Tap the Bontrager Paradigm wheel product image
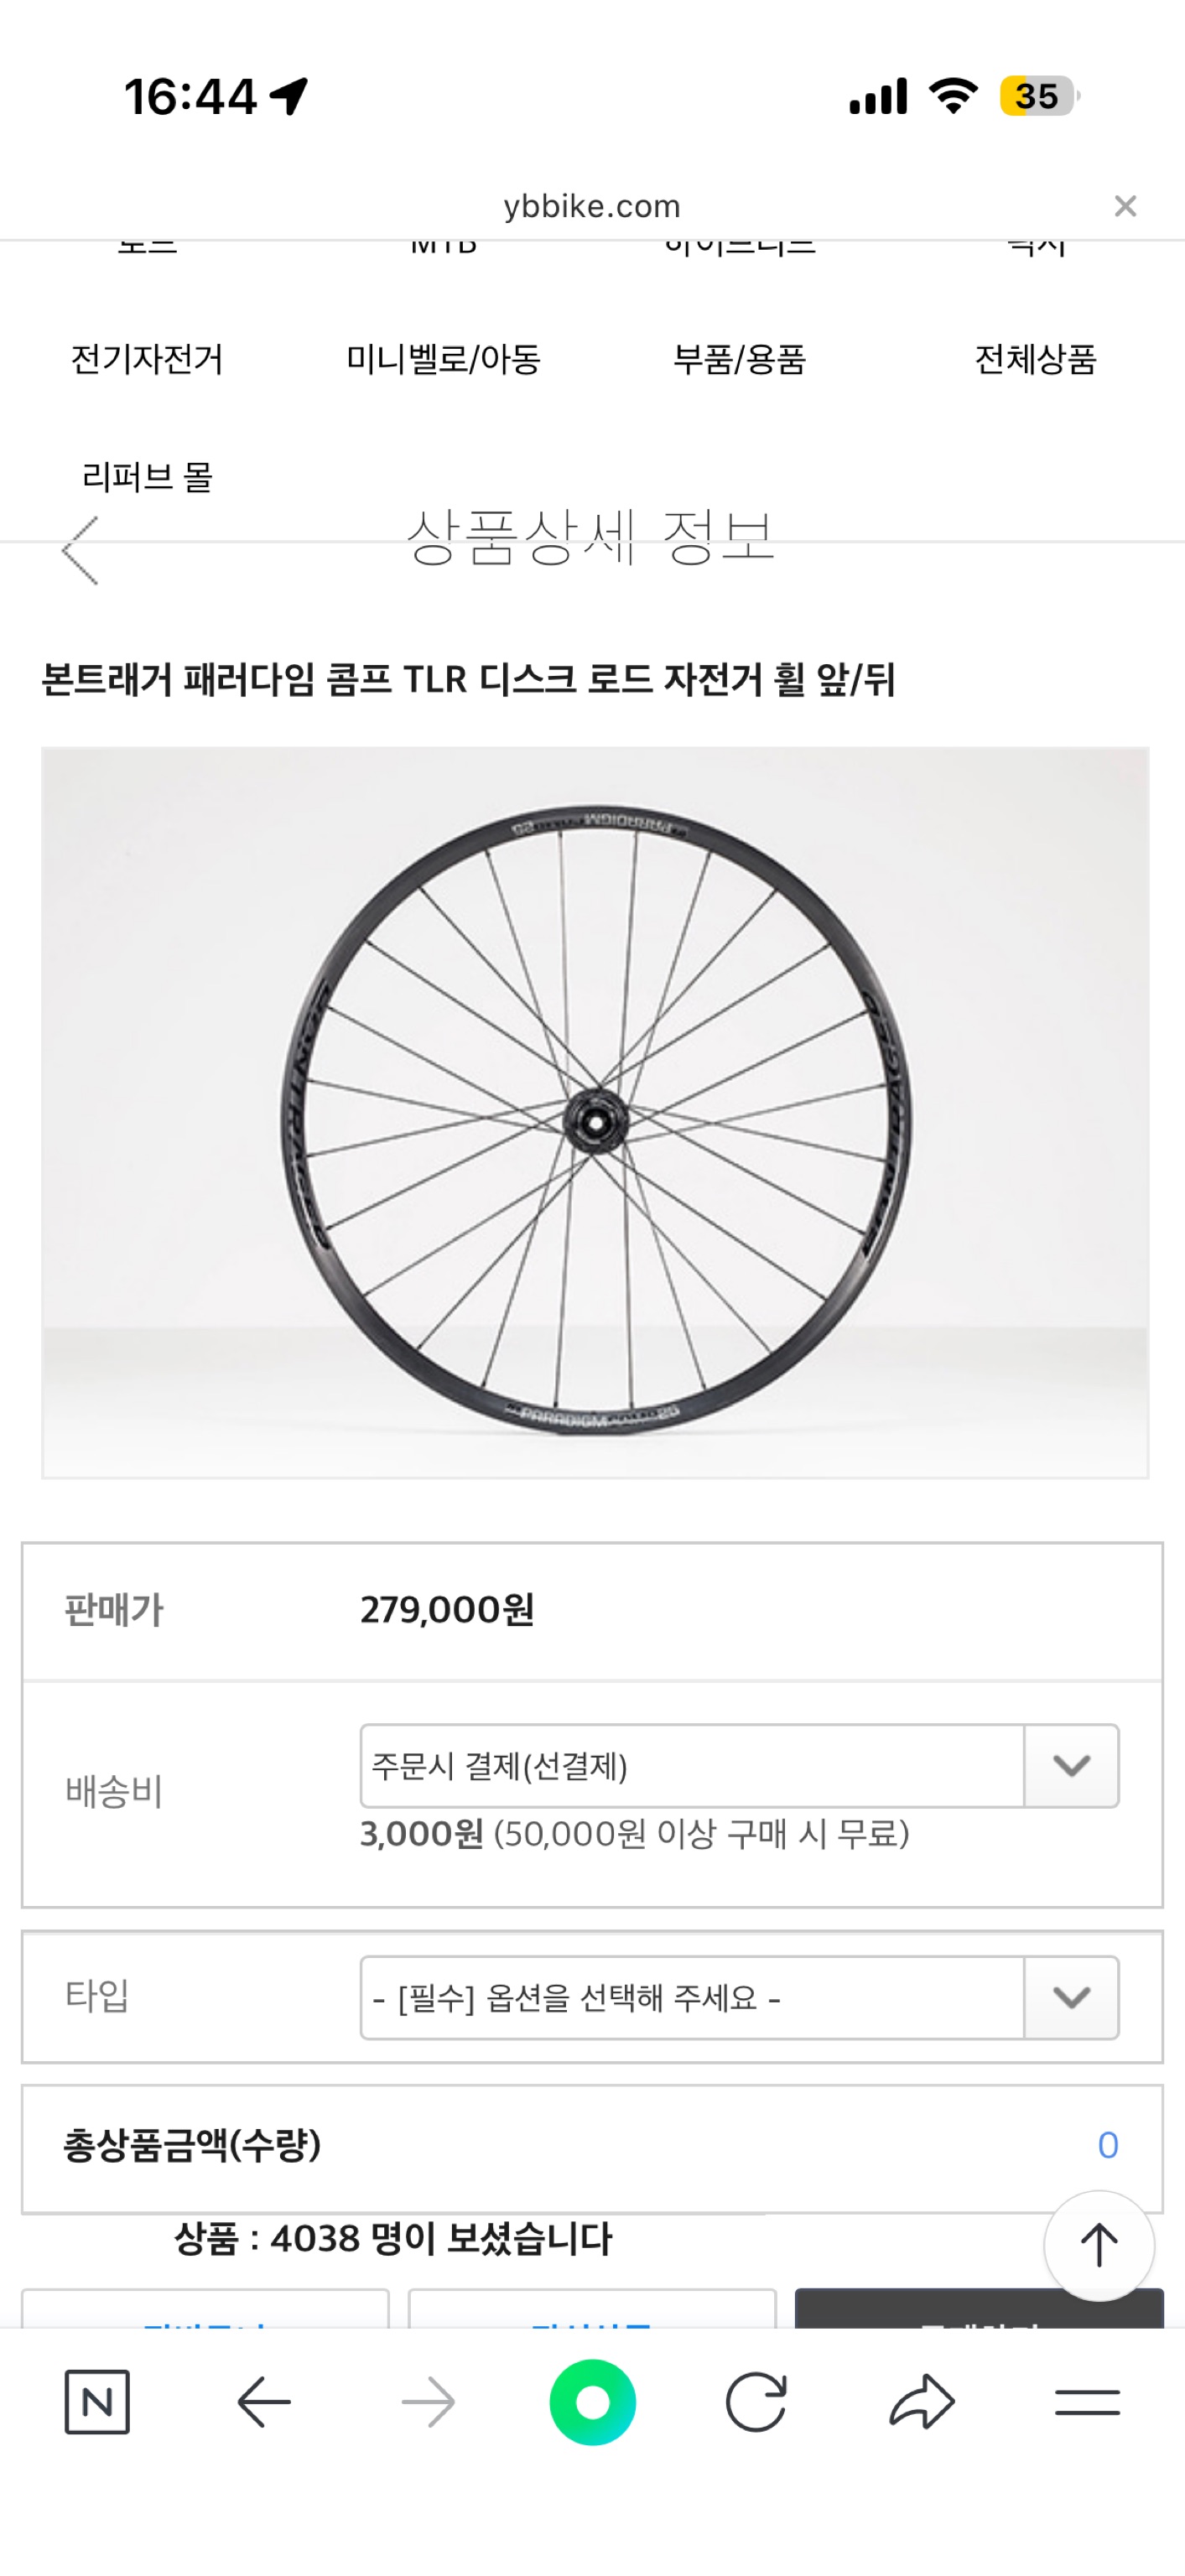The height and width of the screenshot is (2576, 1185). click(x=595, y=1112)
